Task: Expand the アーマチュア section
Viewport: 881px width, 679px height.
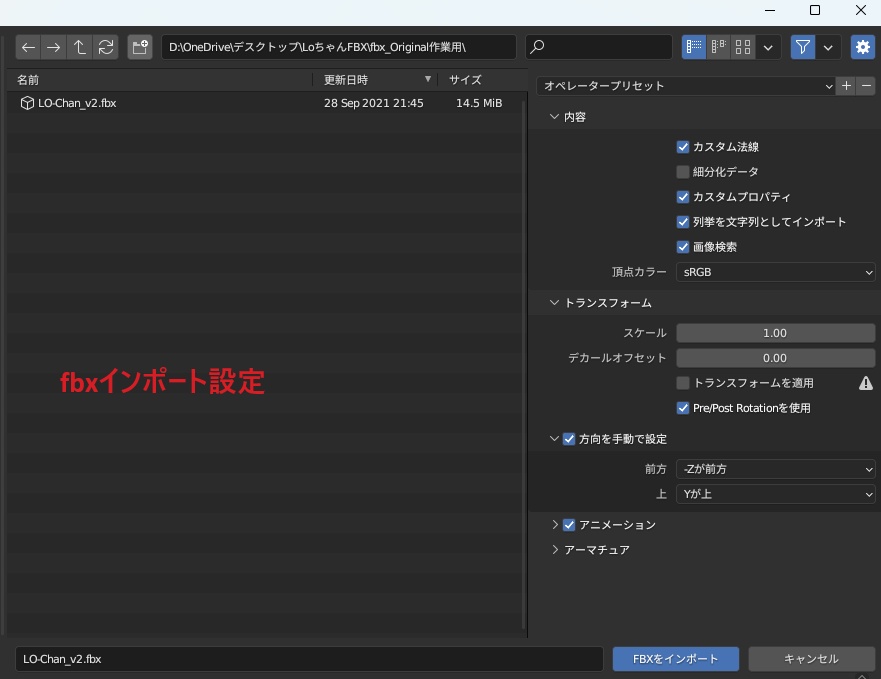Action: [556, 549]
